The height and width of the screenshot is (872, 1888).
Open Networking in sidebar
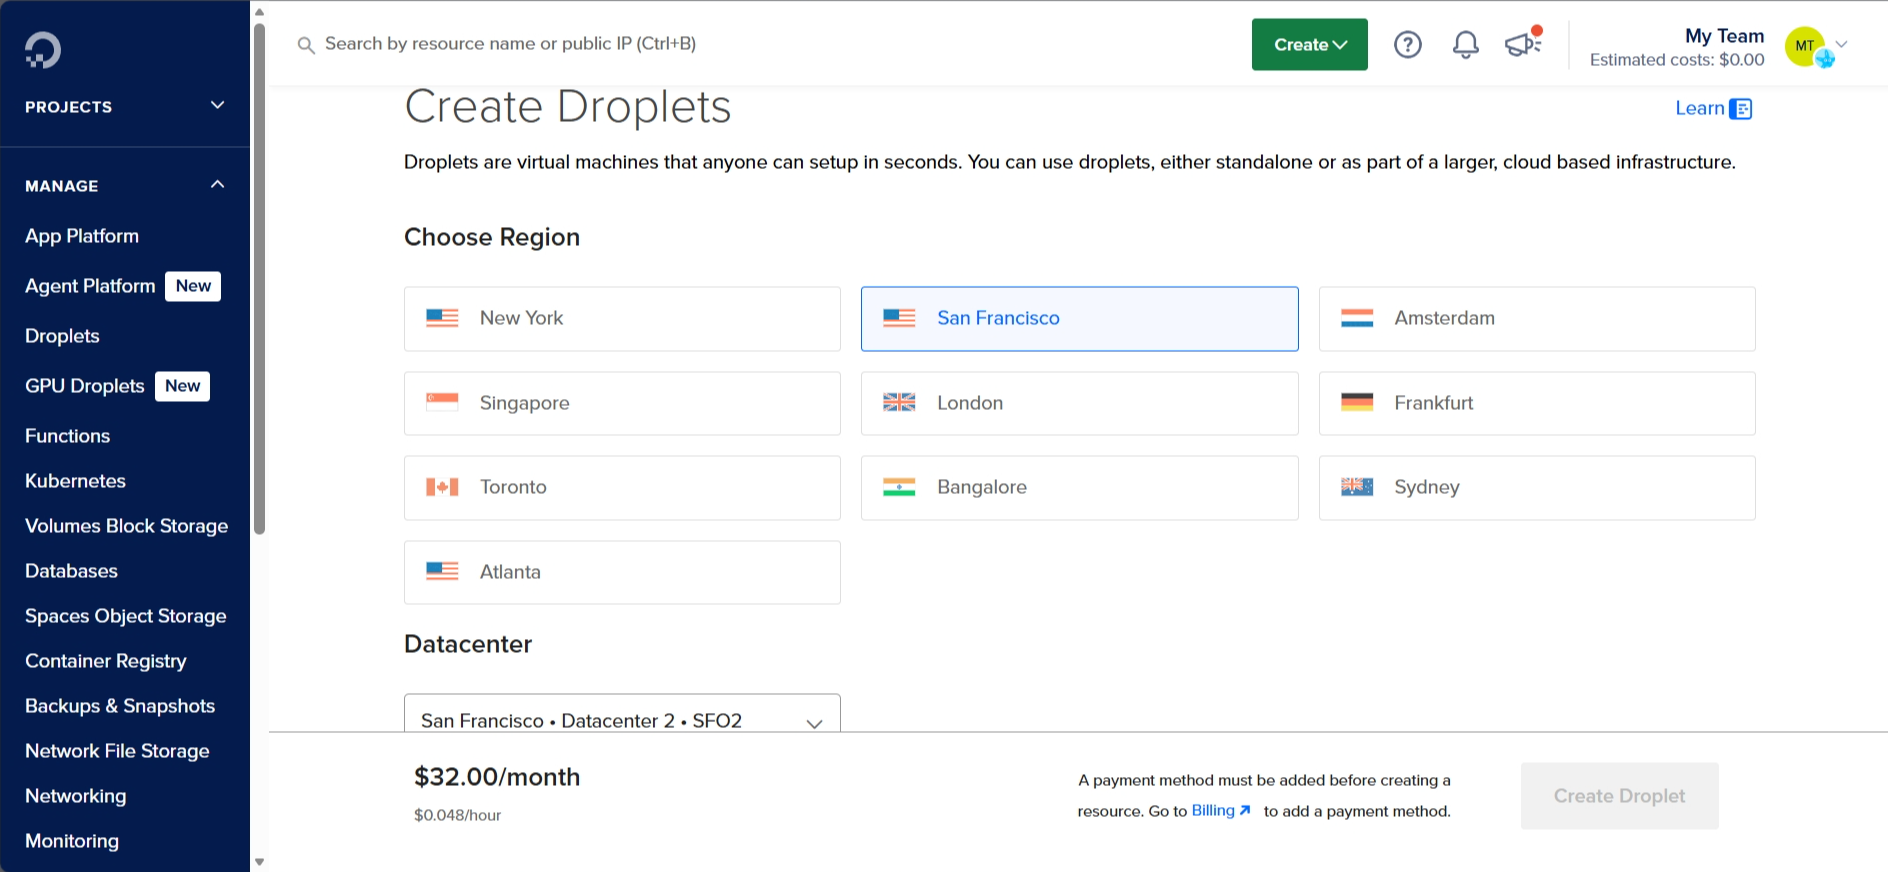75,796
